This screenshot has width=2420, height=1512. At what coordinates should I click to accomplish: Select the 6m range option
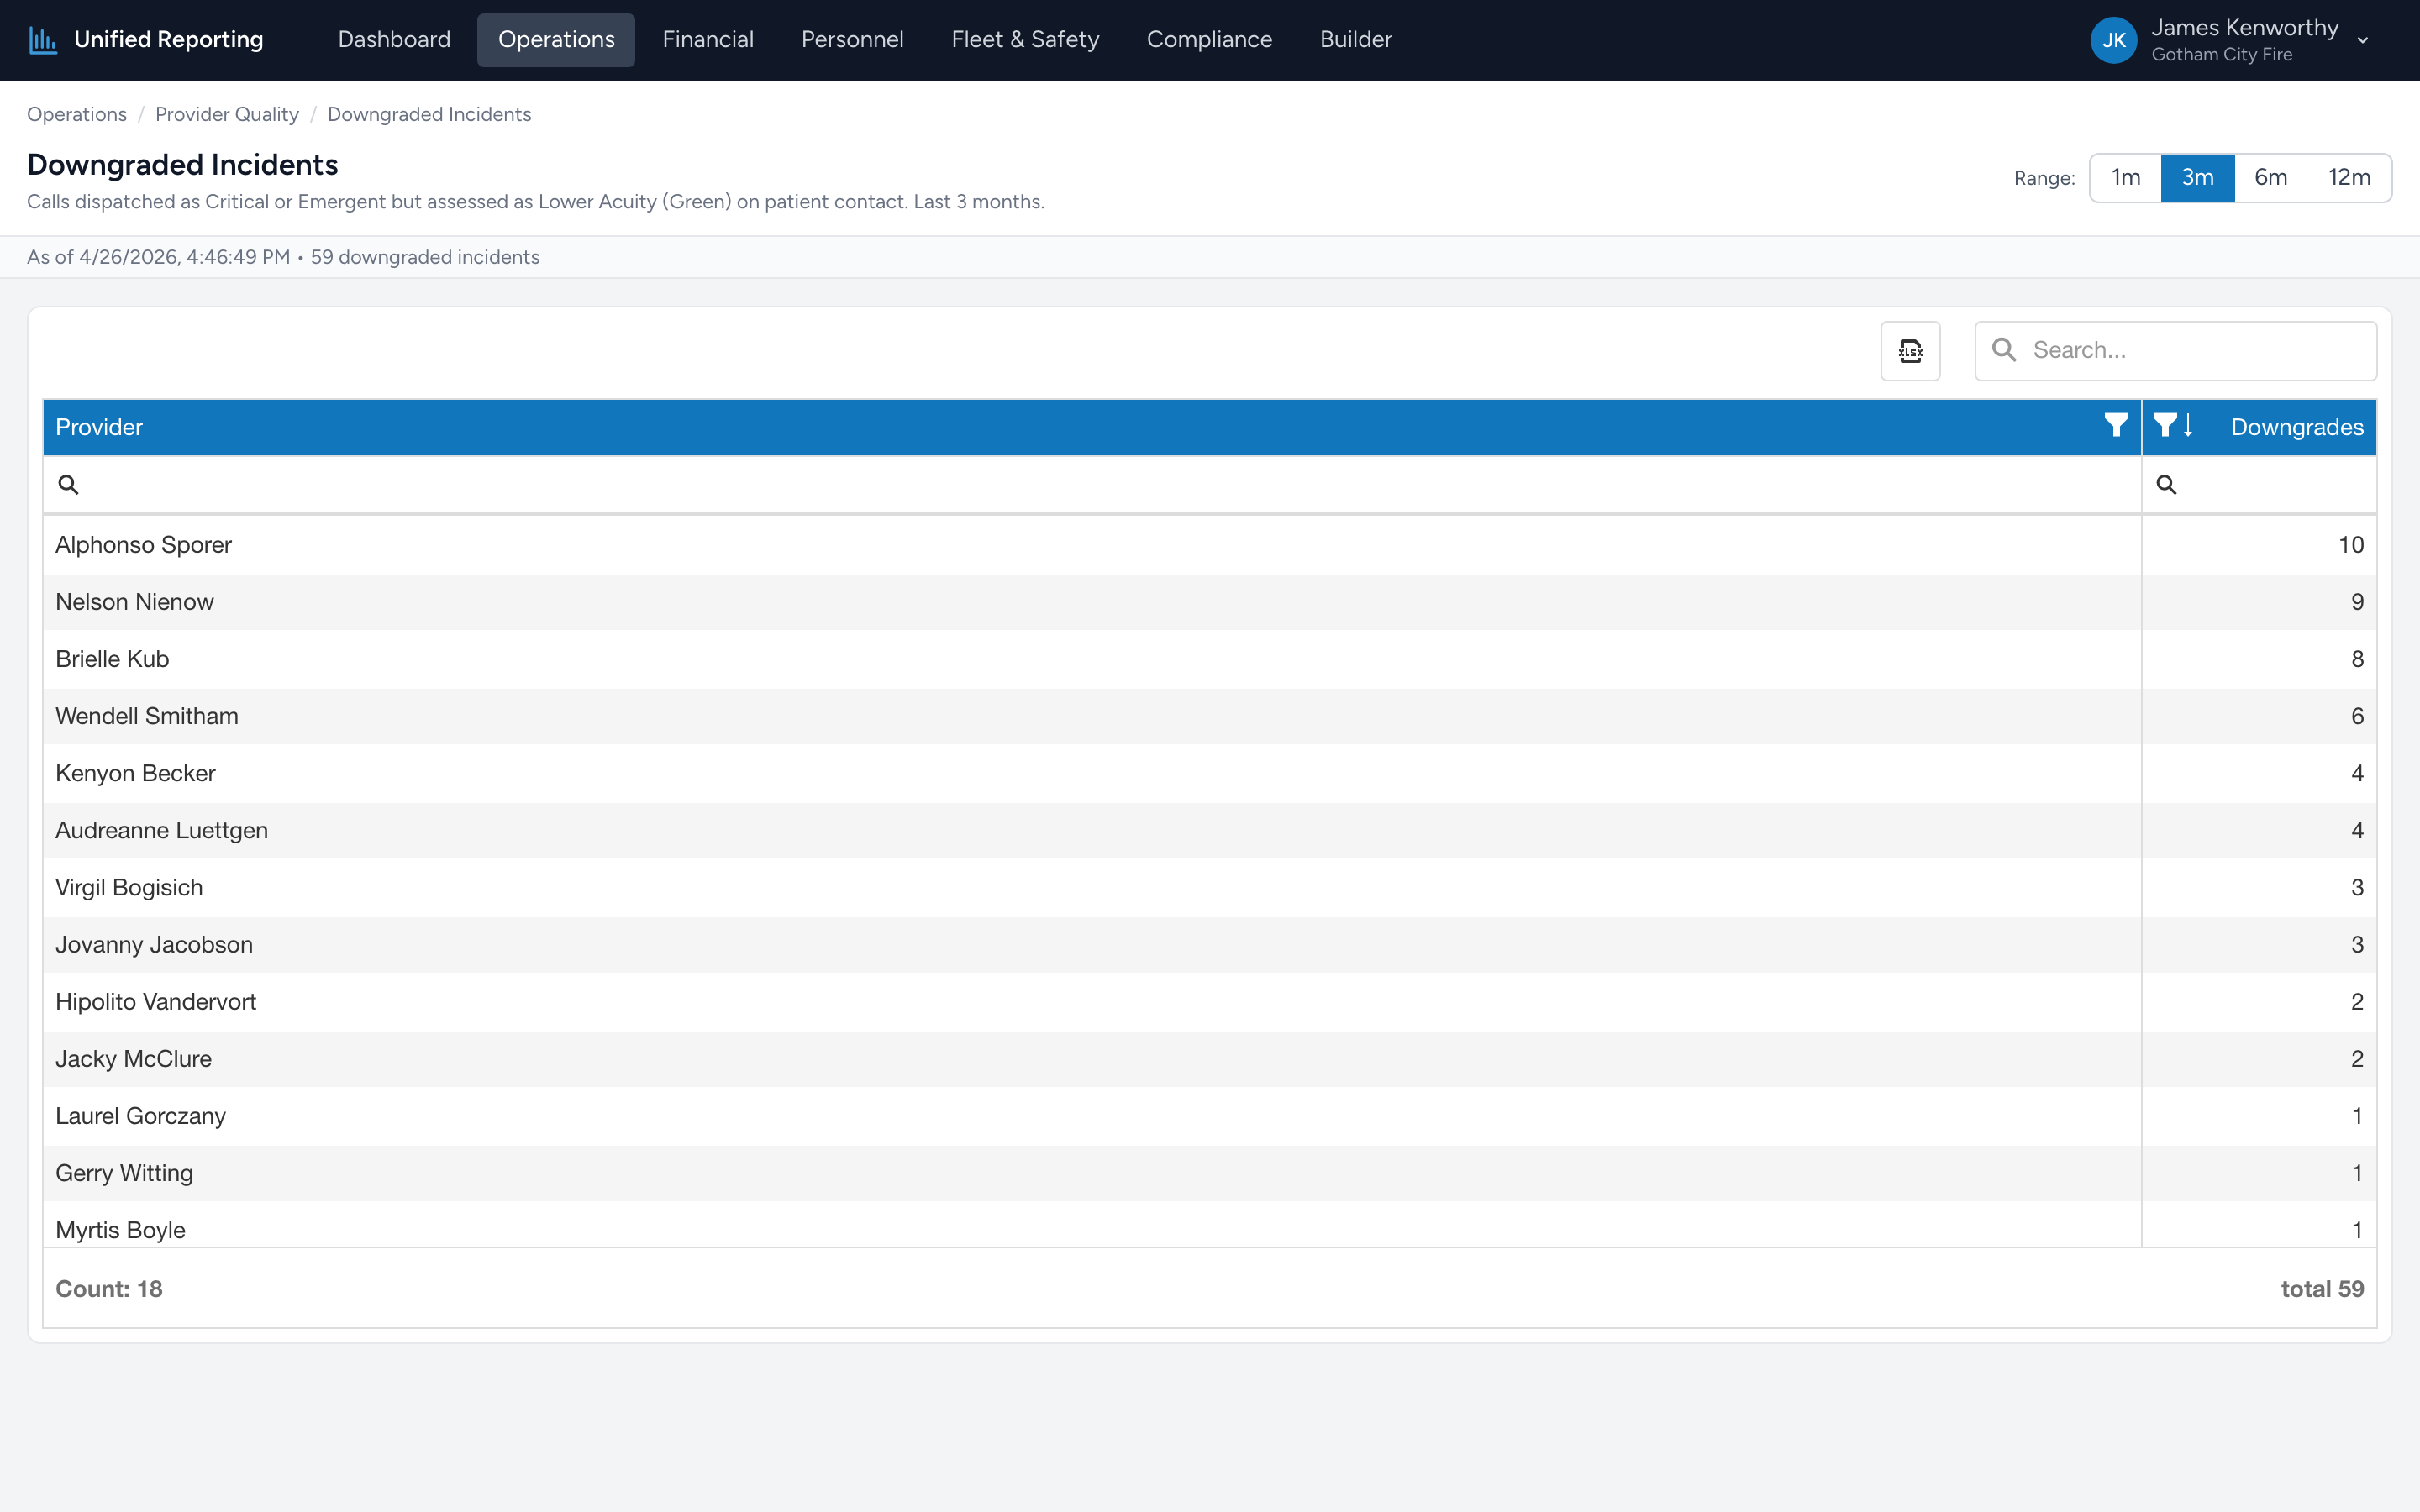coord(2270,178)
